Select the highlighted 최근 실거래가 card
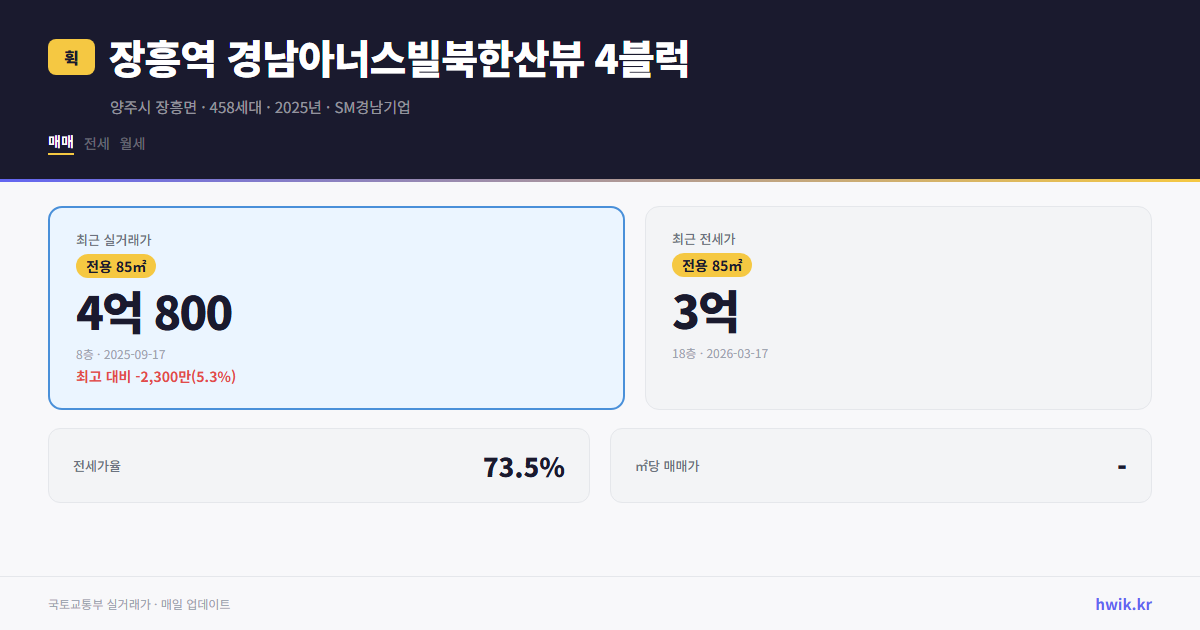1200x630 pixels. click(336, 307)
